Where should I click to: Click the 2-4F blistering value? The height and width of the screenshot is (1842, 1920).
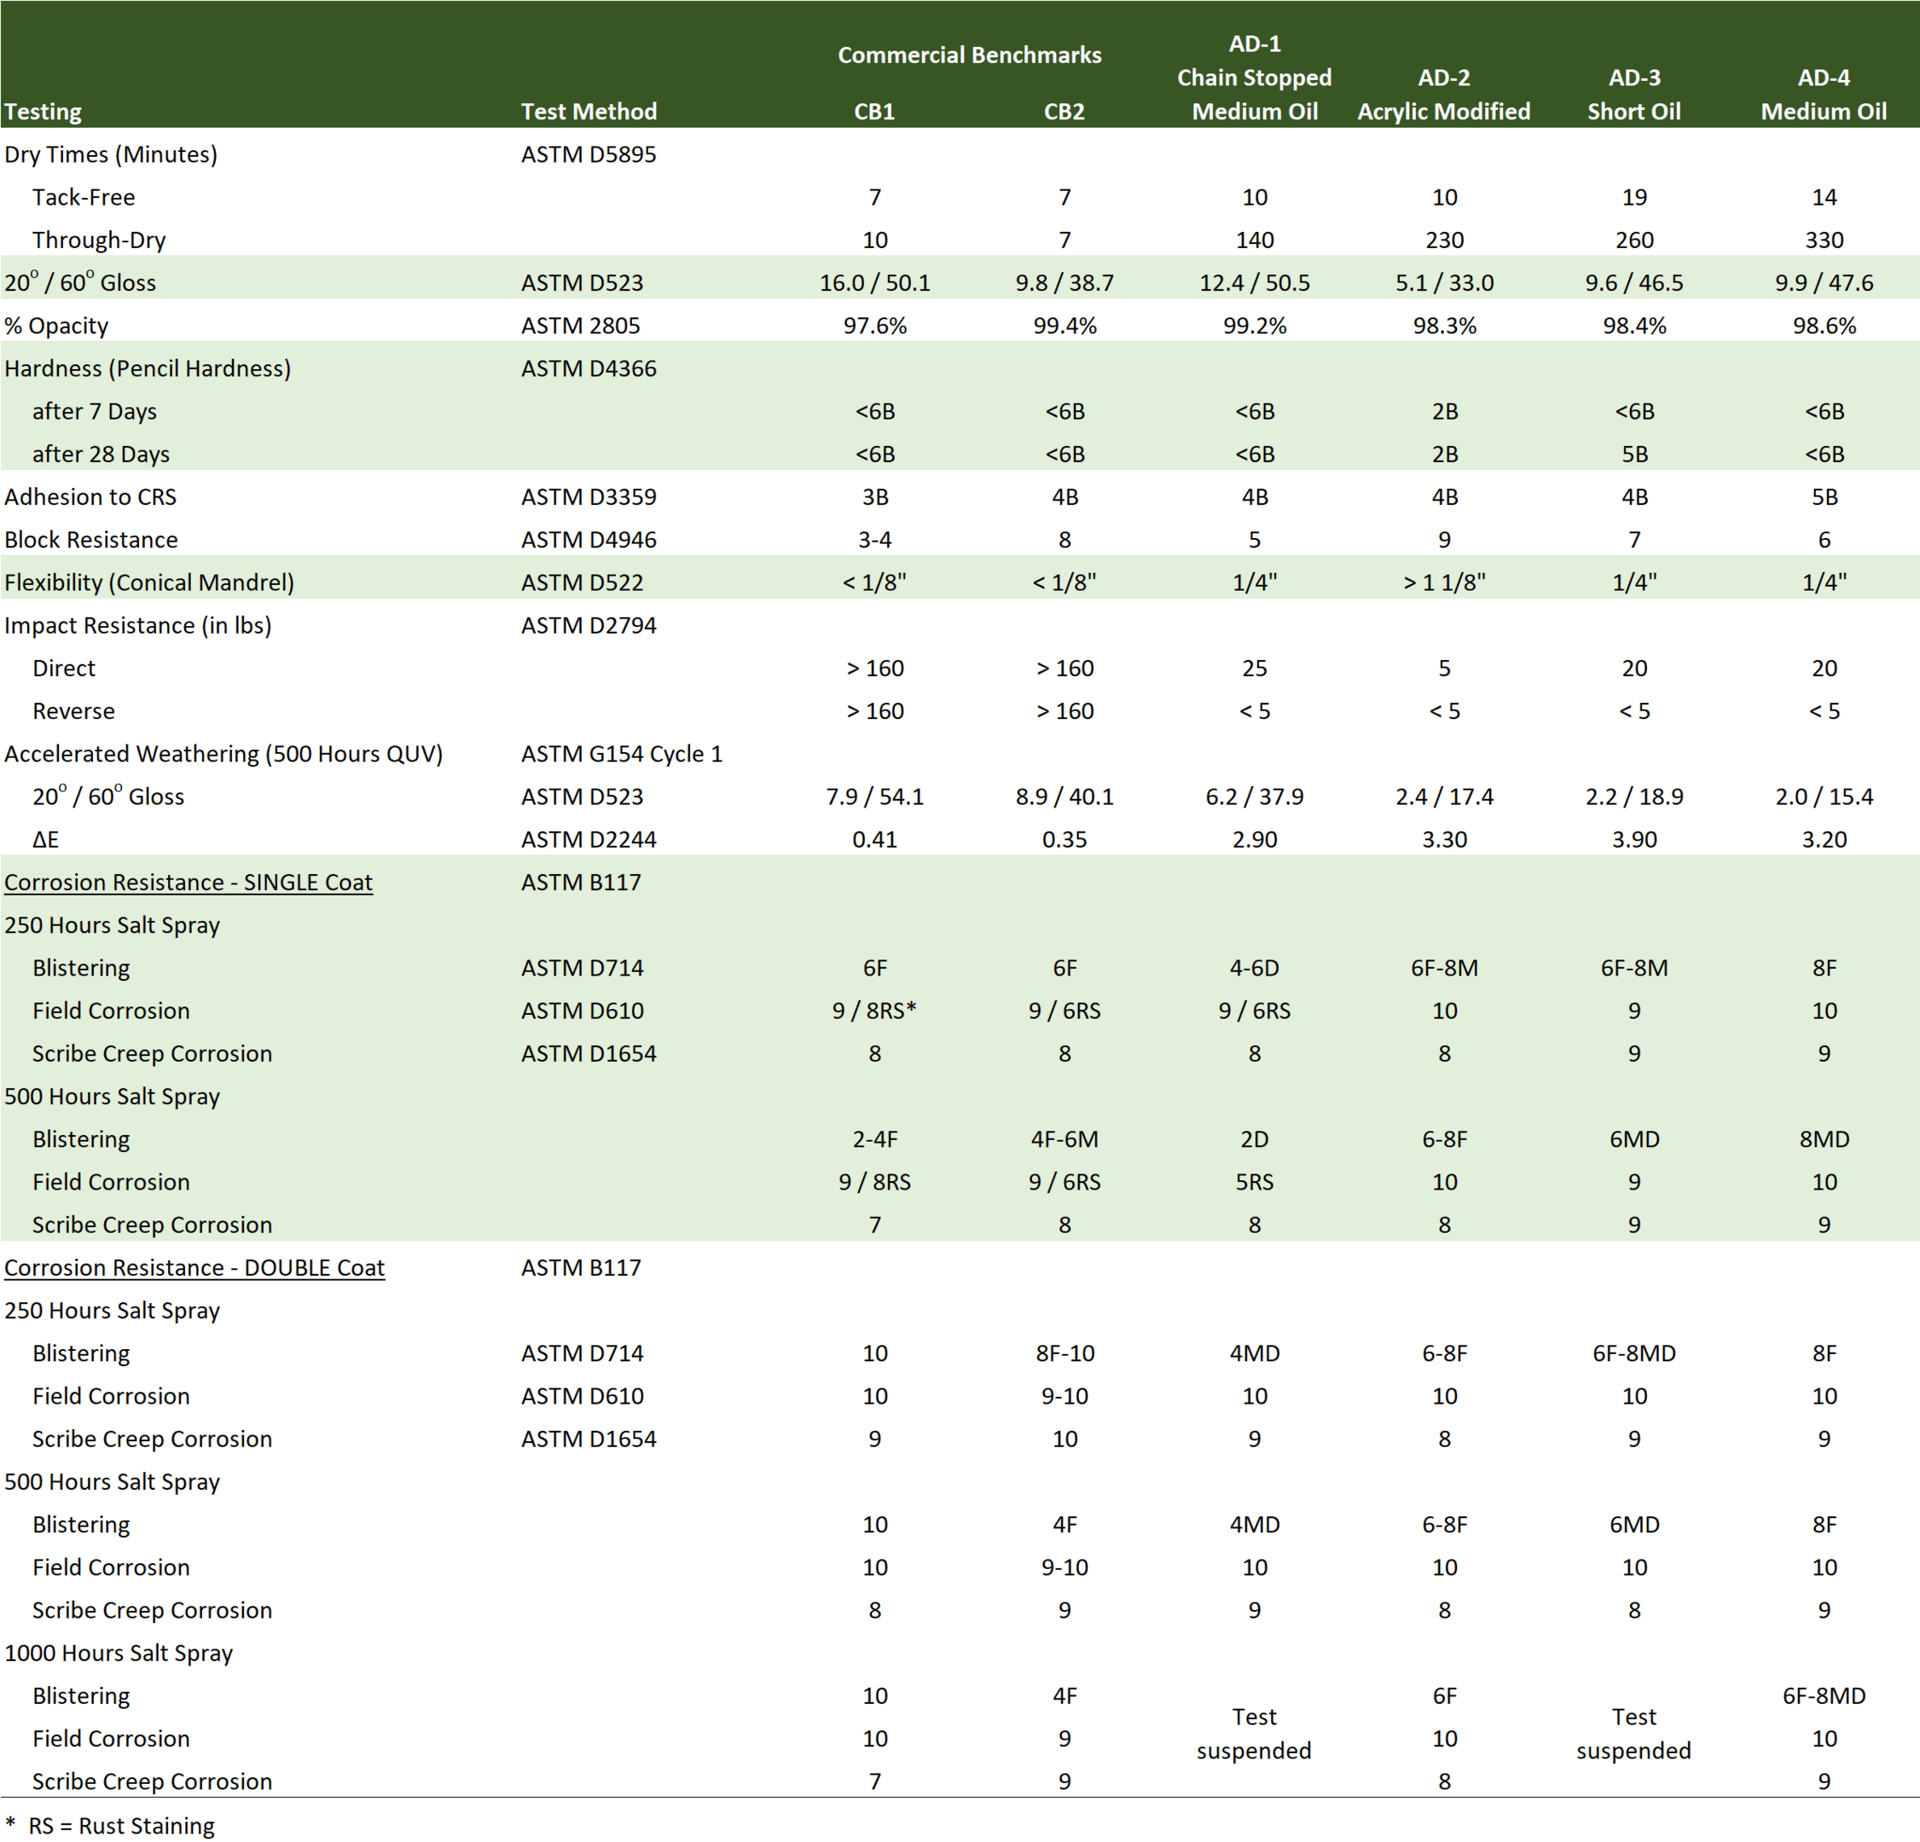tap(875, 1140)
